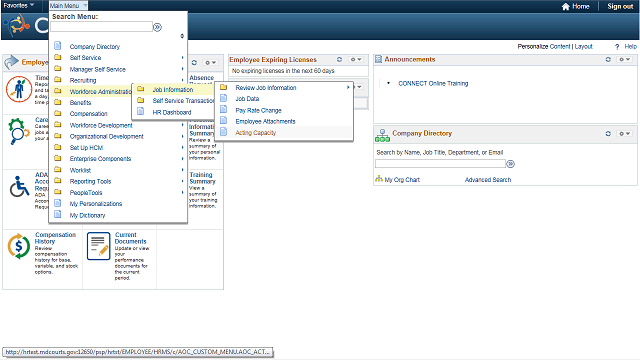Screen dimensions: 640x360
Task: Click the Layout link
Action: [584, 47]
